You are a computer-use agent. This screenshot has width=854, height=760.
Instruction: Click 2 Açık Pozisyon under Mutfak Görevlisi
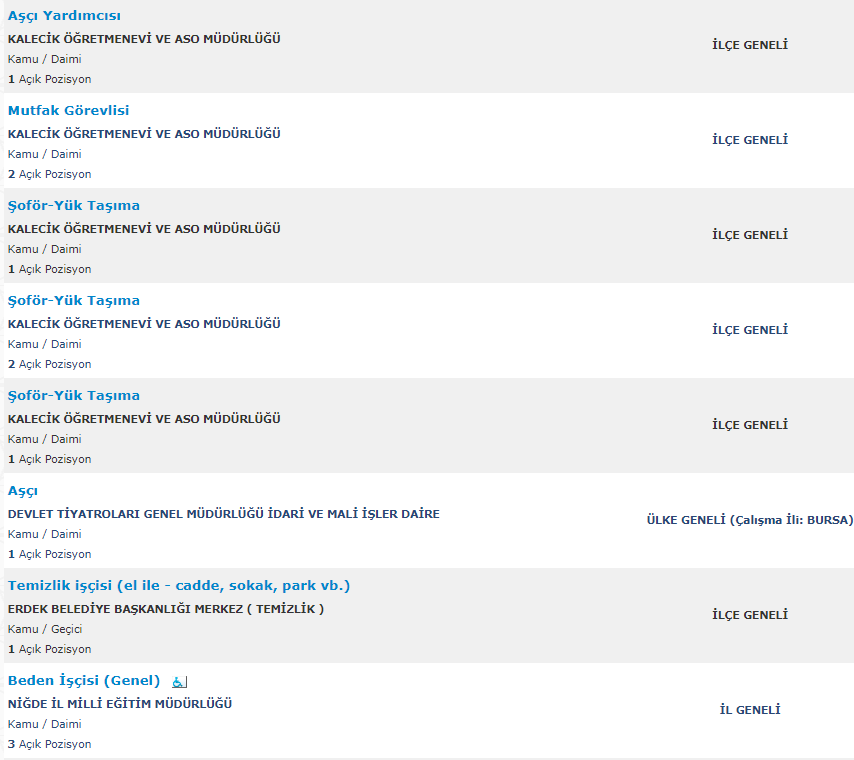point(50,174)
